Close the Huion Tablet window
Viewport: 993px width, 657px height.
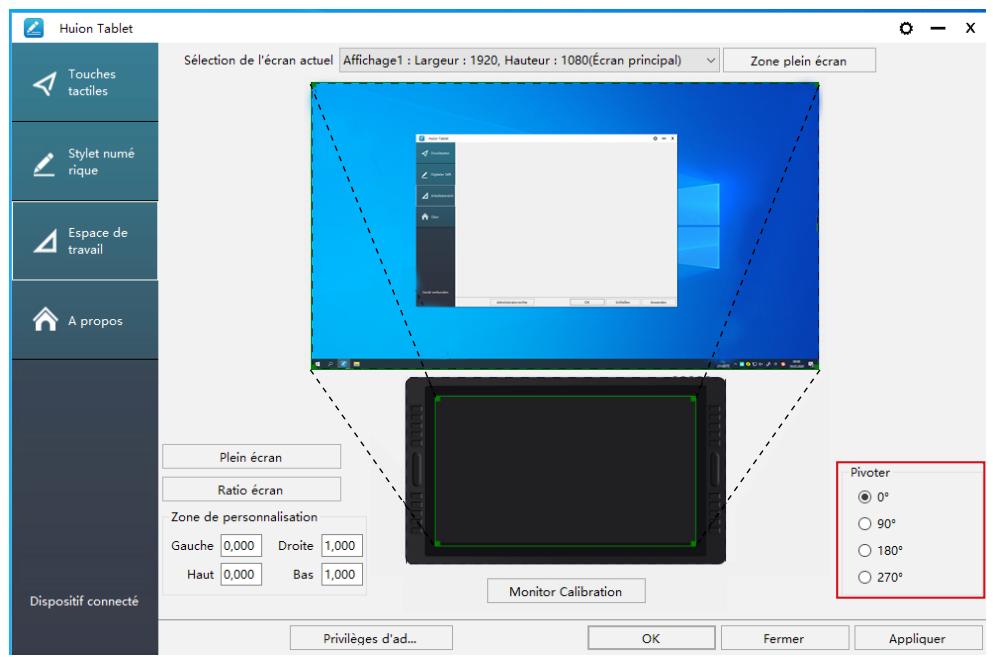(x=970, y=28)
